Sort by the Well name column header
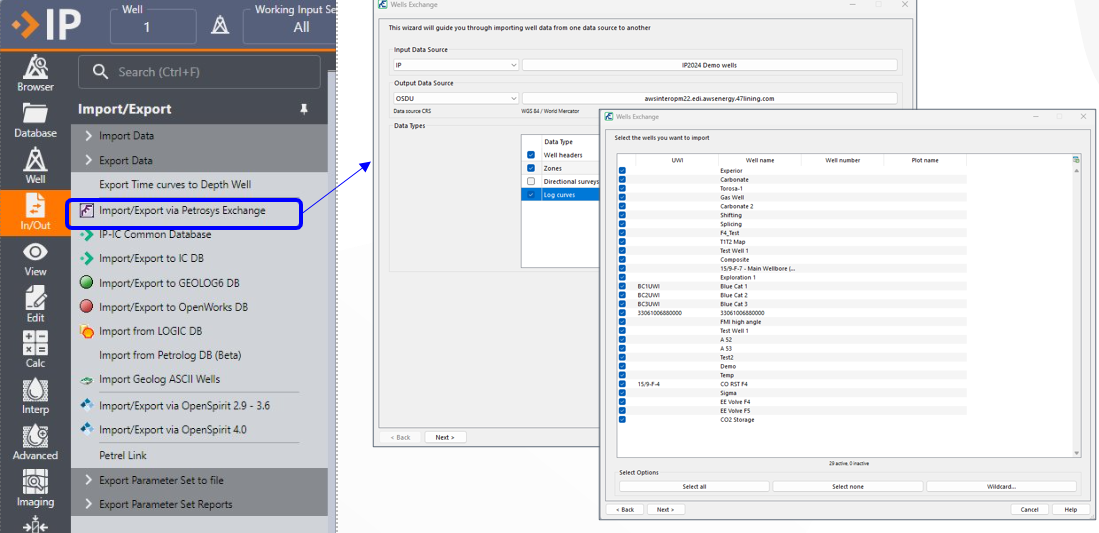The height and width of the screenshot is (533, 1099). [x=760, y=160]
